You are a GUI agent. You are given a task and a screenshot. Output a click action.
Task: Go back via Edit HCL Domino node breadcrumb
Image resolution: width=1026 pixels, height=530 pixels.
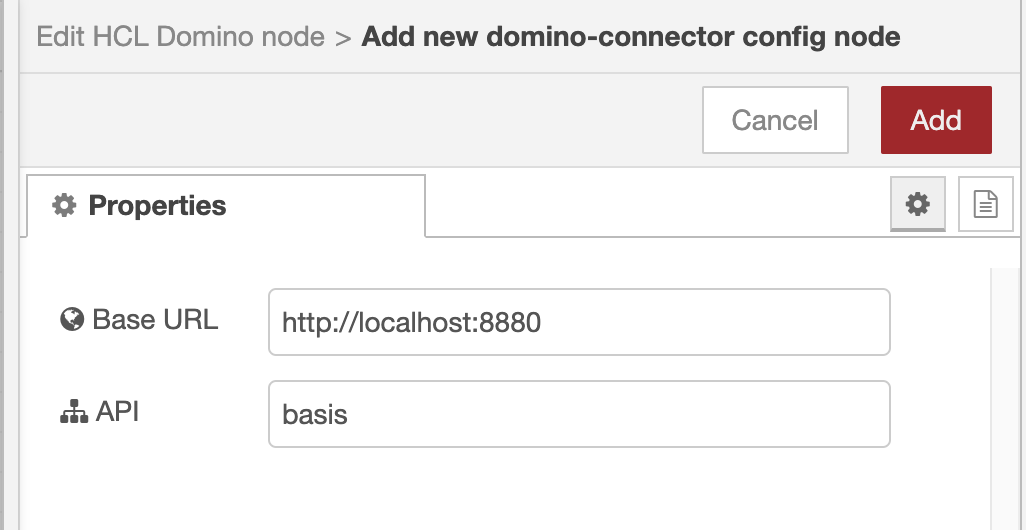click(180, 38)
